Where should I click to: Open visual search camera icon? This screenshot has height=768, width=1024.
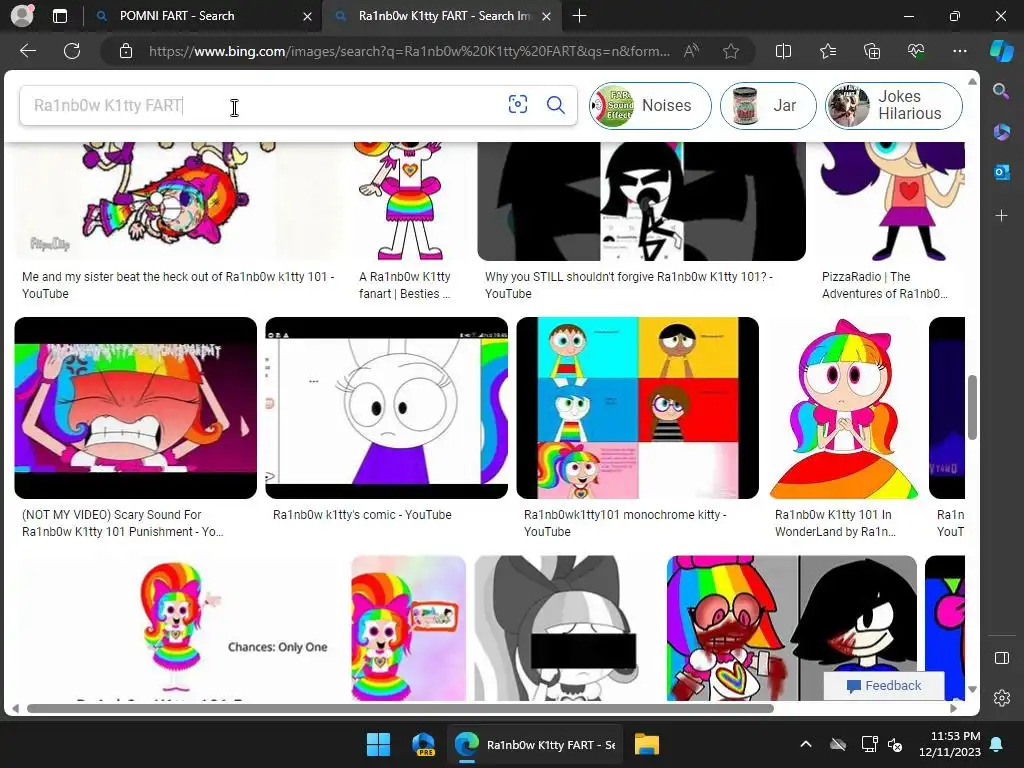pos(517,104)
